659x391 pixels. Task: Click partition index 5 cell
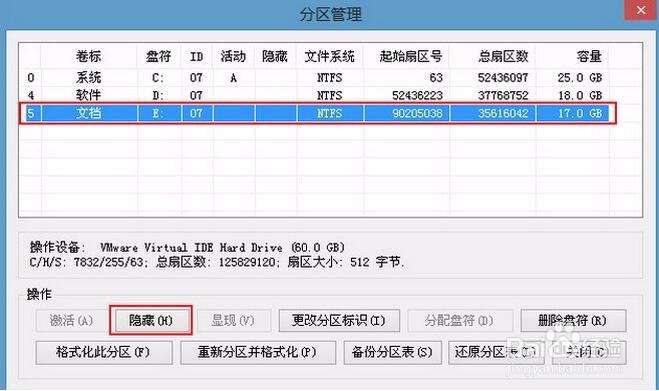[31, 113]
